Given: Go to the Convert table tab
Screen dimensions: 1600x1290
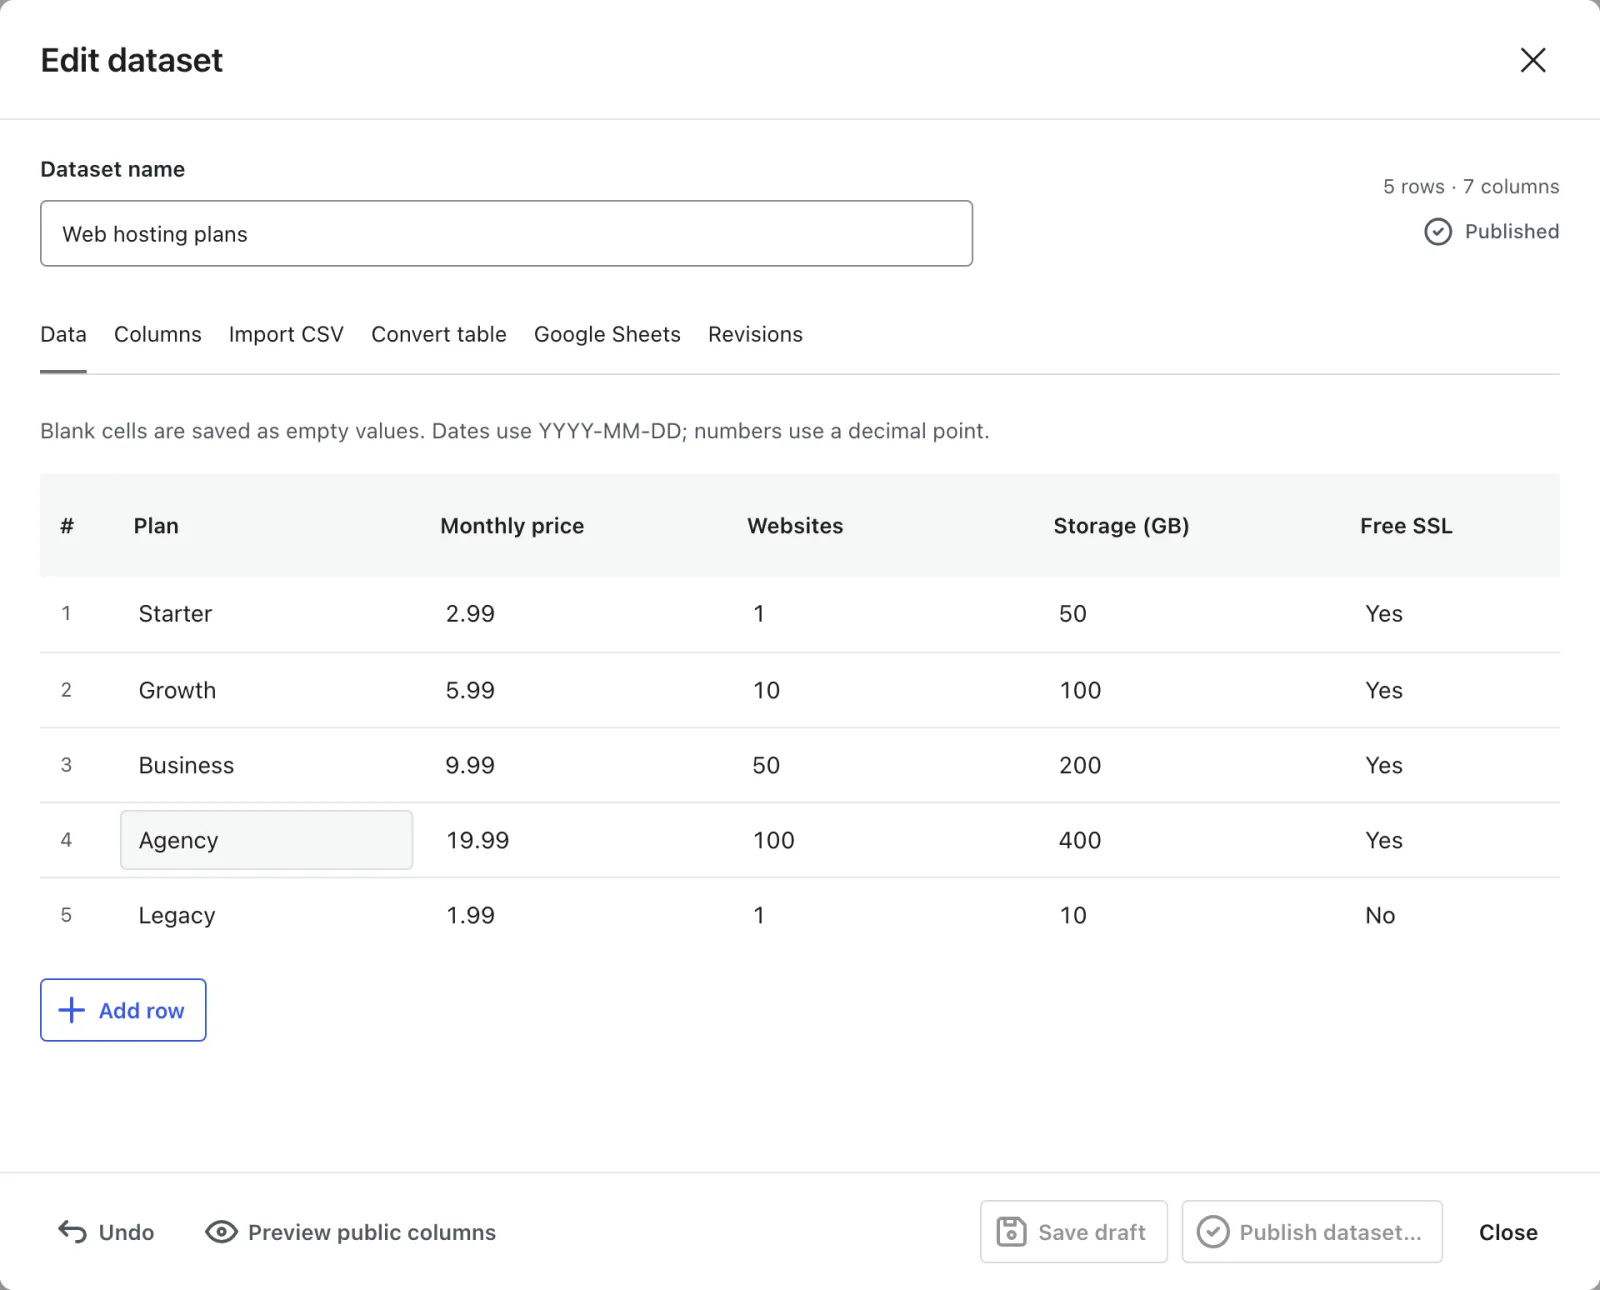Looking at the screenshot, I should (439, 334).
